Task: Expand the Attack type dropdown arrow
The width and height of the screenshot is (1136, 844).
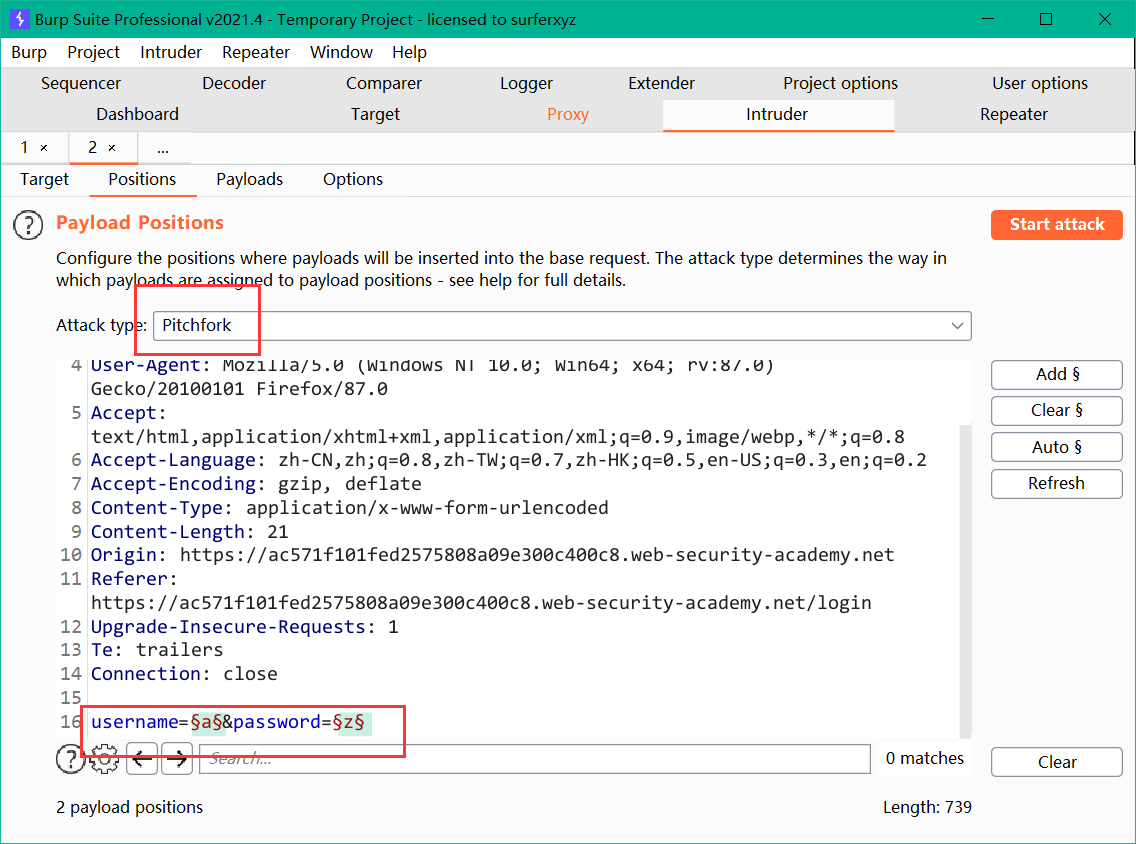Action: [957, 326]
